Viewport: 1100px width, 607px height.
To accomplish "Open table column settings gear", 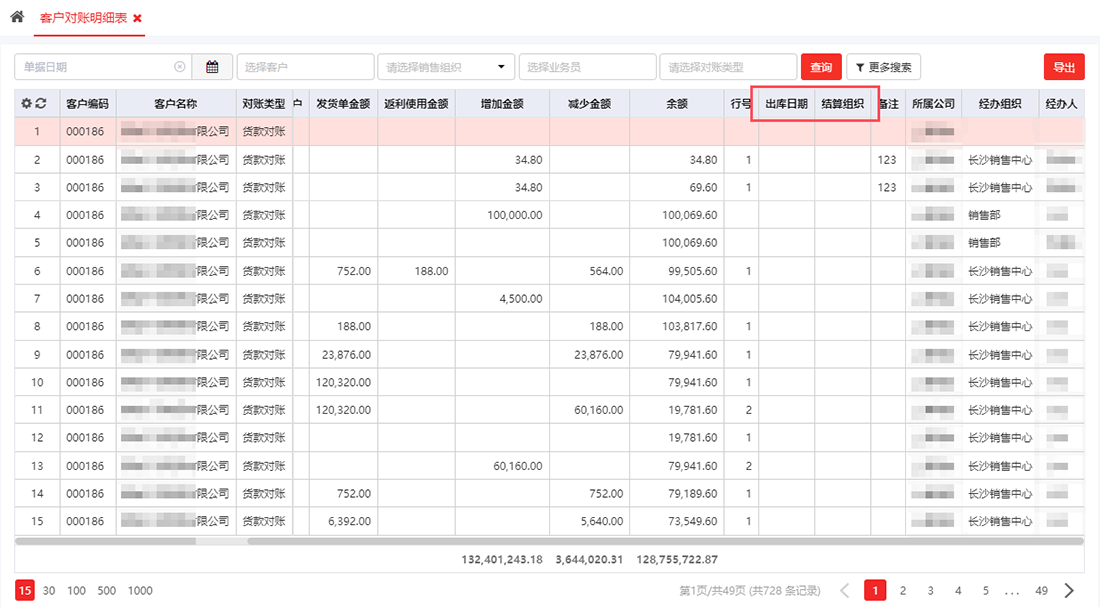I will tap(27, 103).
